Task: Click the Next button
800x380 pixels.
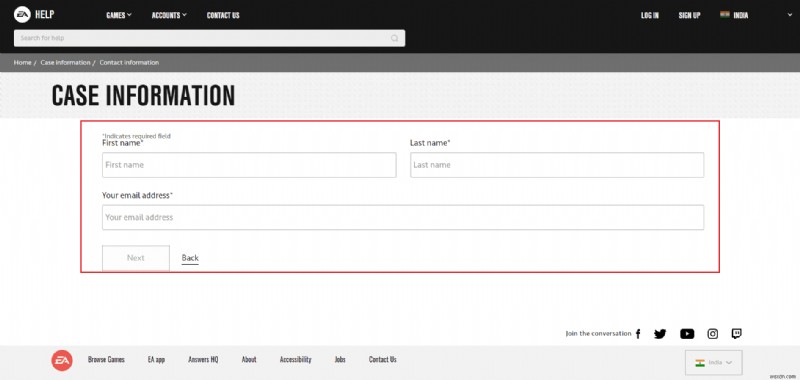Action: [x=136, y=258]
